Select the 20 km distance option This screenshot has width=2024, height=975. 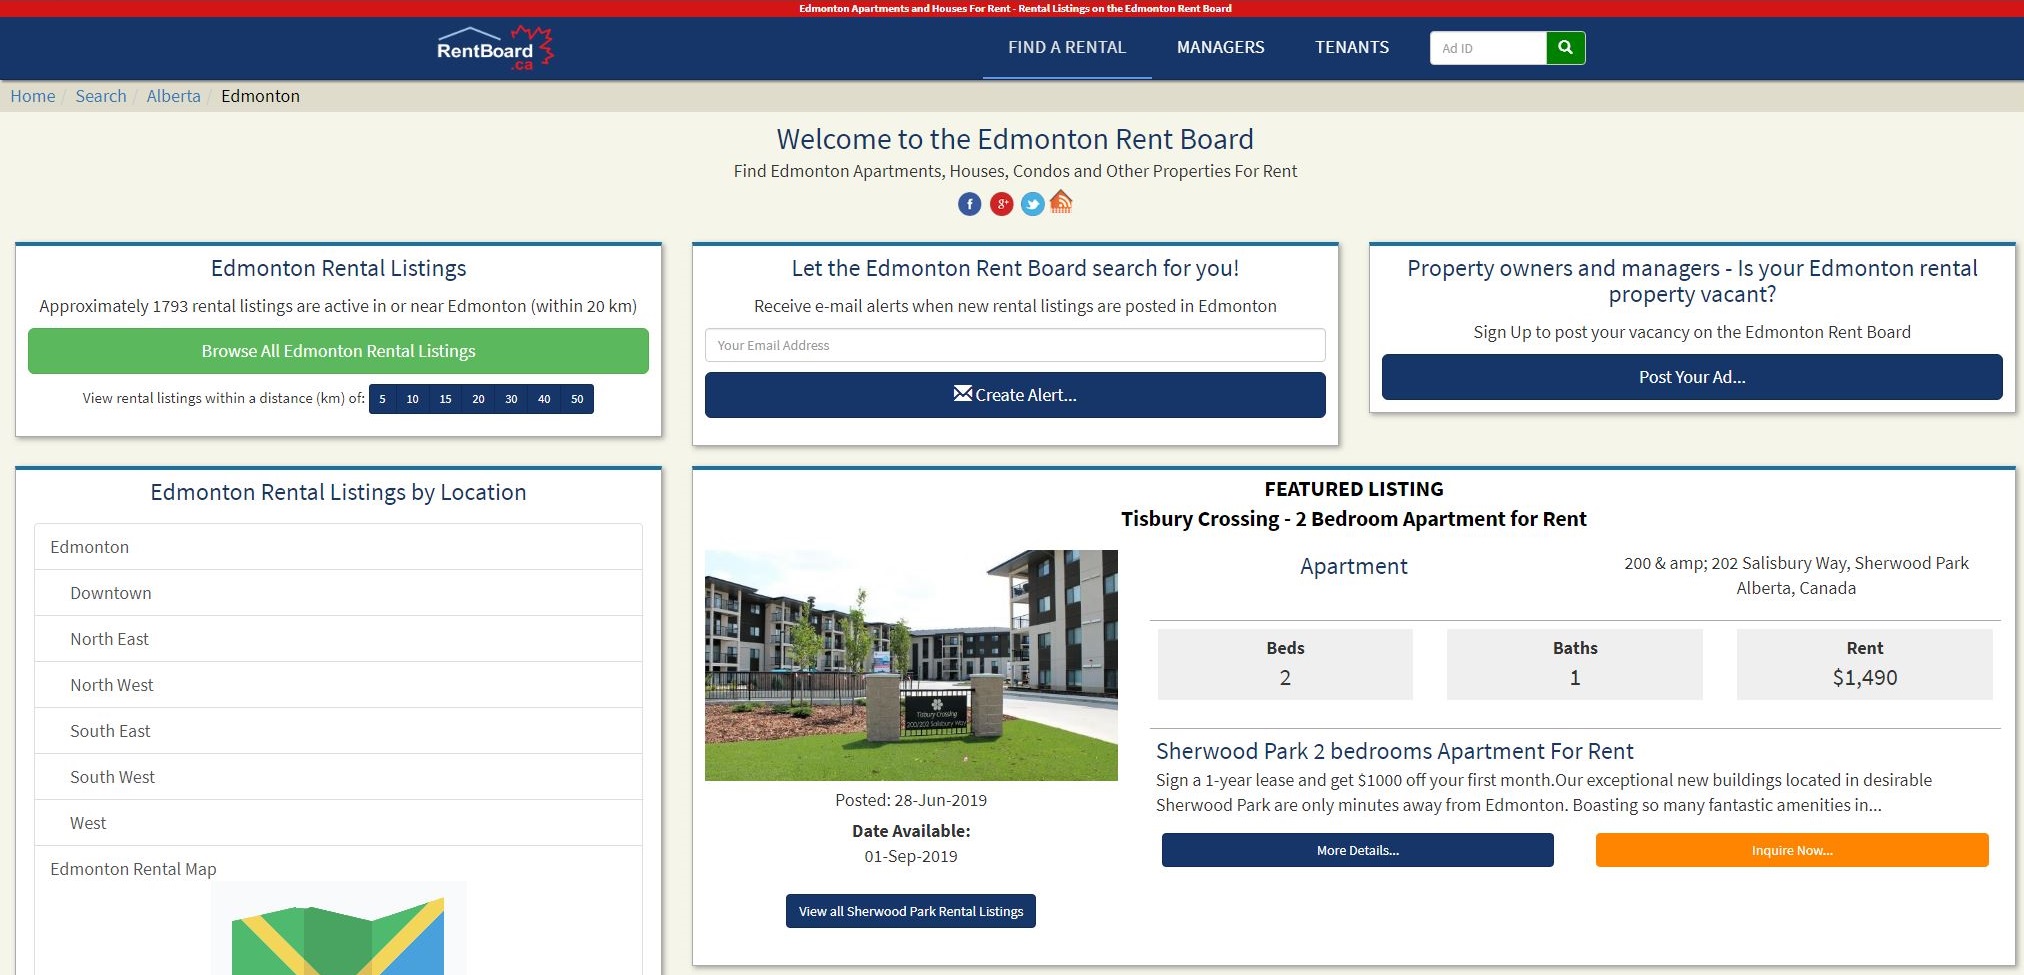478,398
